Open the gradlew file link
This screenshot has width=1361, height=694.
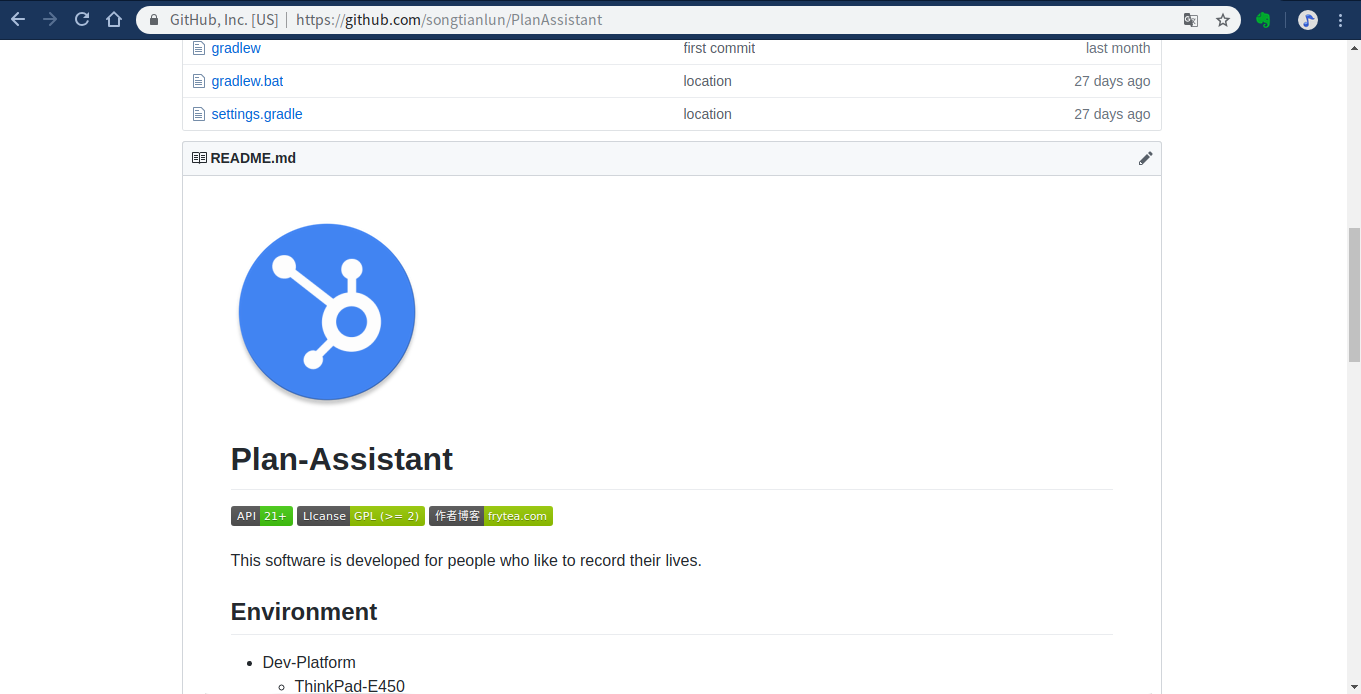(236, 48)
